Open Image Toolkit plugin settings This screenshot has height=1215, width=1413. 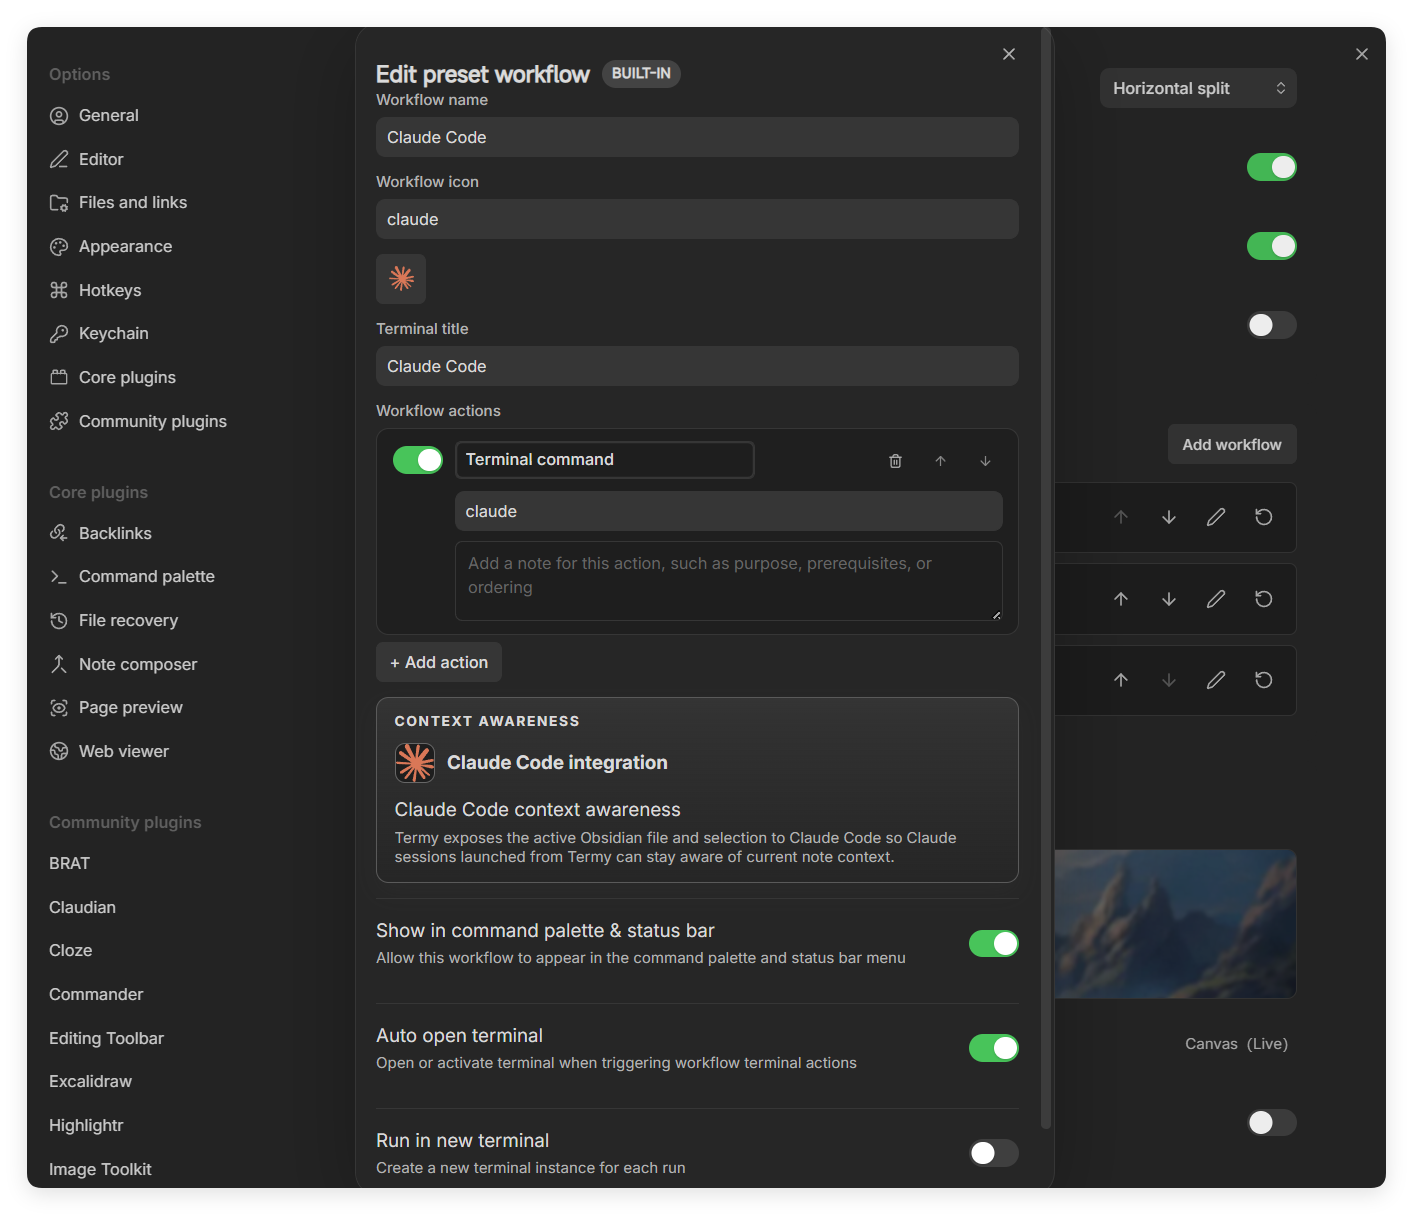click(x=100, y=1170)
